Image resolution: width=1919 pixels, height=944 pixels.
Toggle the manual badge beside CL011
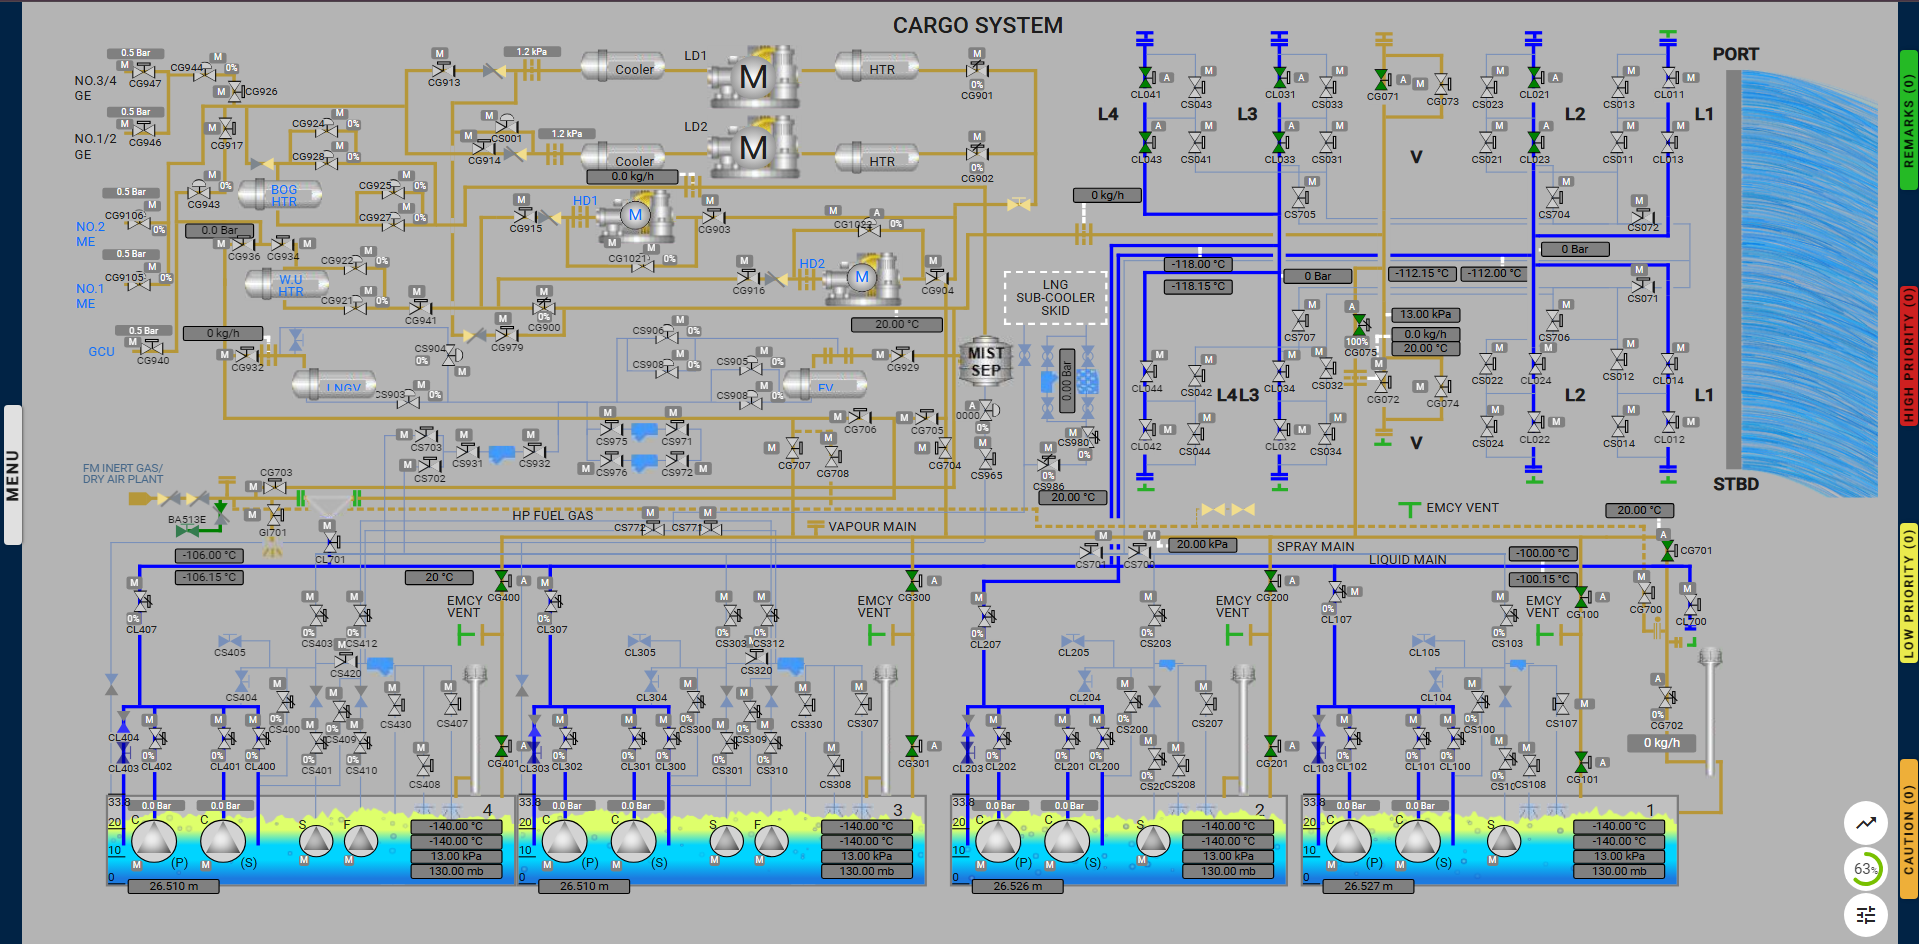pyautogui.click(x=1691, y=77)
